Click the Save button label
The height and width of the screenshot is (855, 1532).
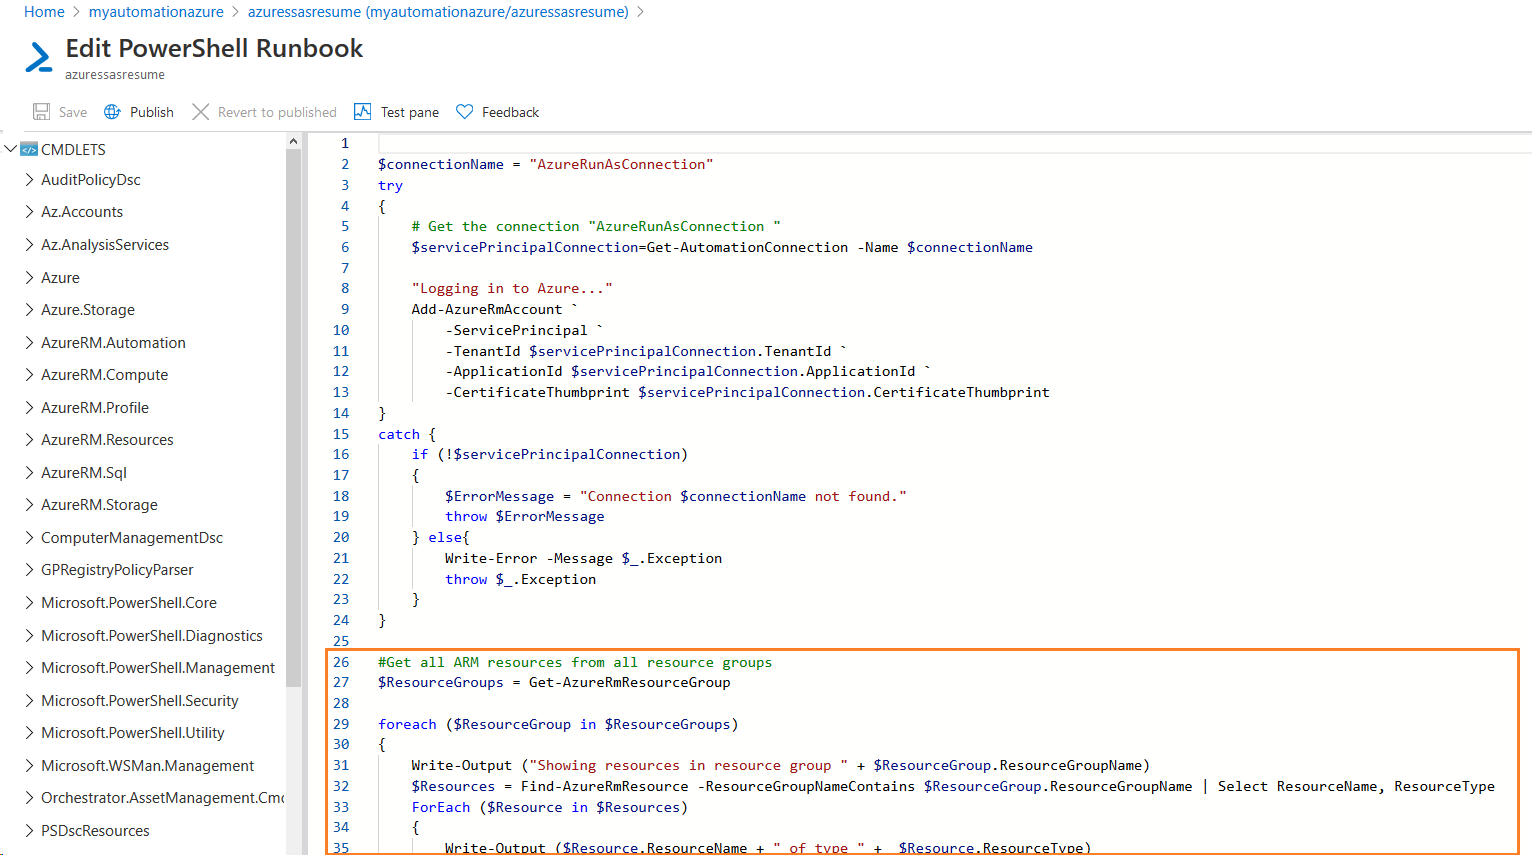73,112
